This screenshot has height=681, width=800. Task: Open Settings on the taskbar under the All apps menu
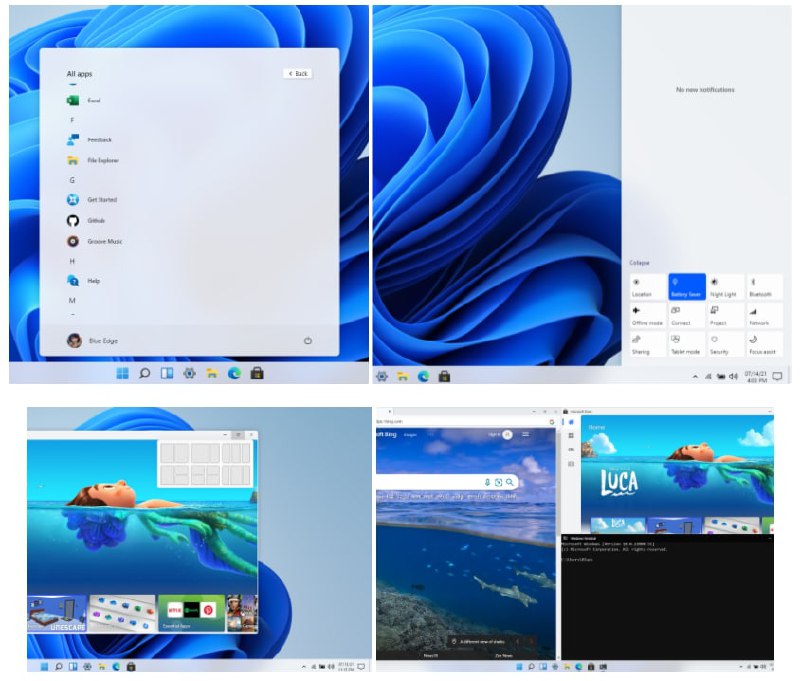[189, 373]
